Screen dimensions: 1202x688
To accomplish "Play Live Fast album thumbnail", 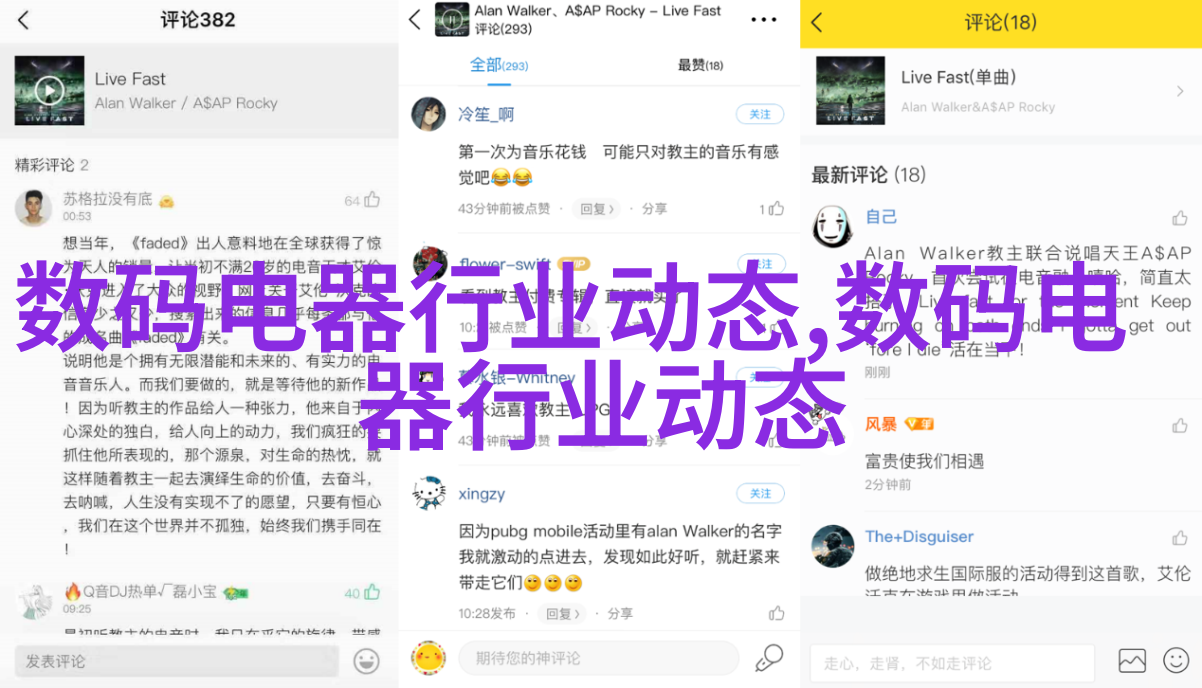I will [49, 90].
